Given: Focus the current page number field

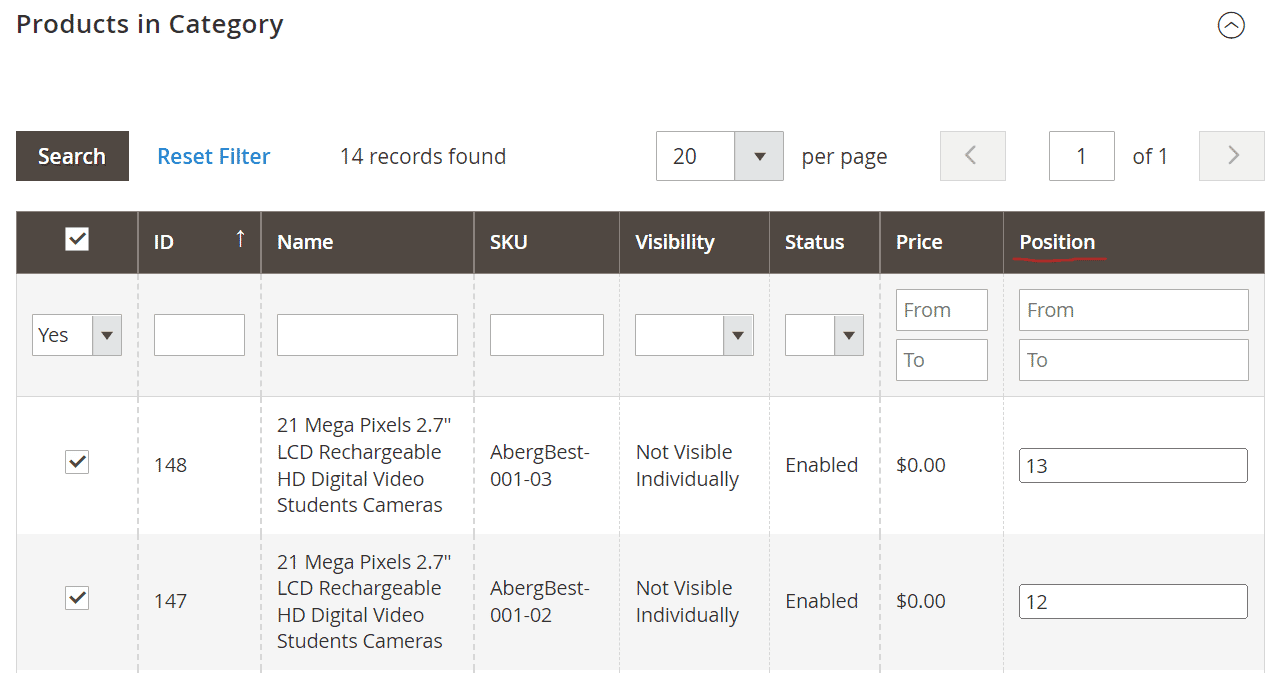Looking at the screenshot, I should pos(1081,156).
